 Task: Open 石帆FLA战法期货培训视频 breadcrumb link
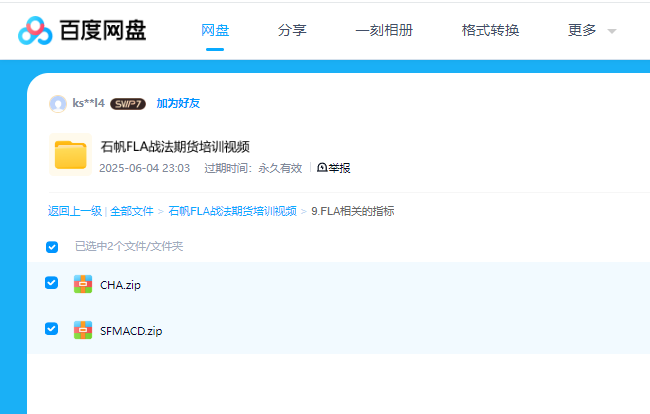pyautogui.click(x=232, y=211)
